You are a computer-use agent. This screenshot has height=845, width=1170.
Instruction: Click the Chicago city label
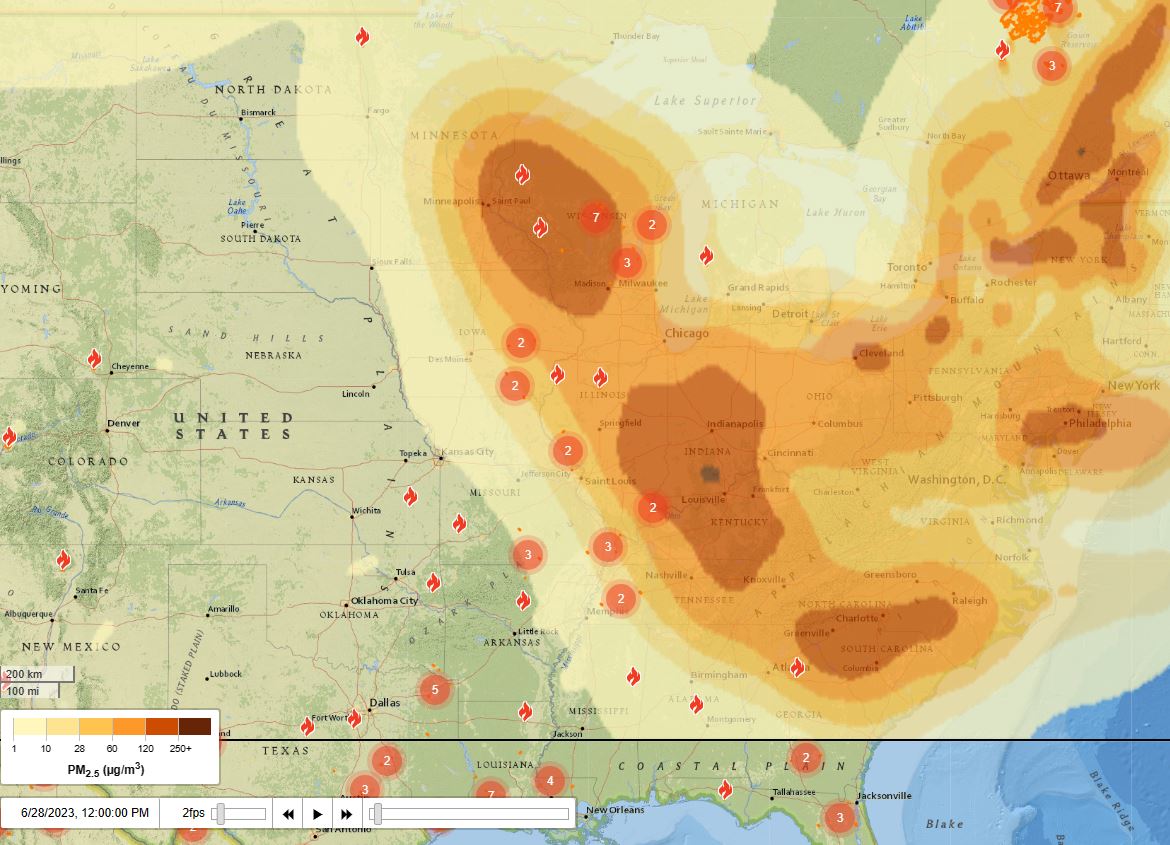686,333
